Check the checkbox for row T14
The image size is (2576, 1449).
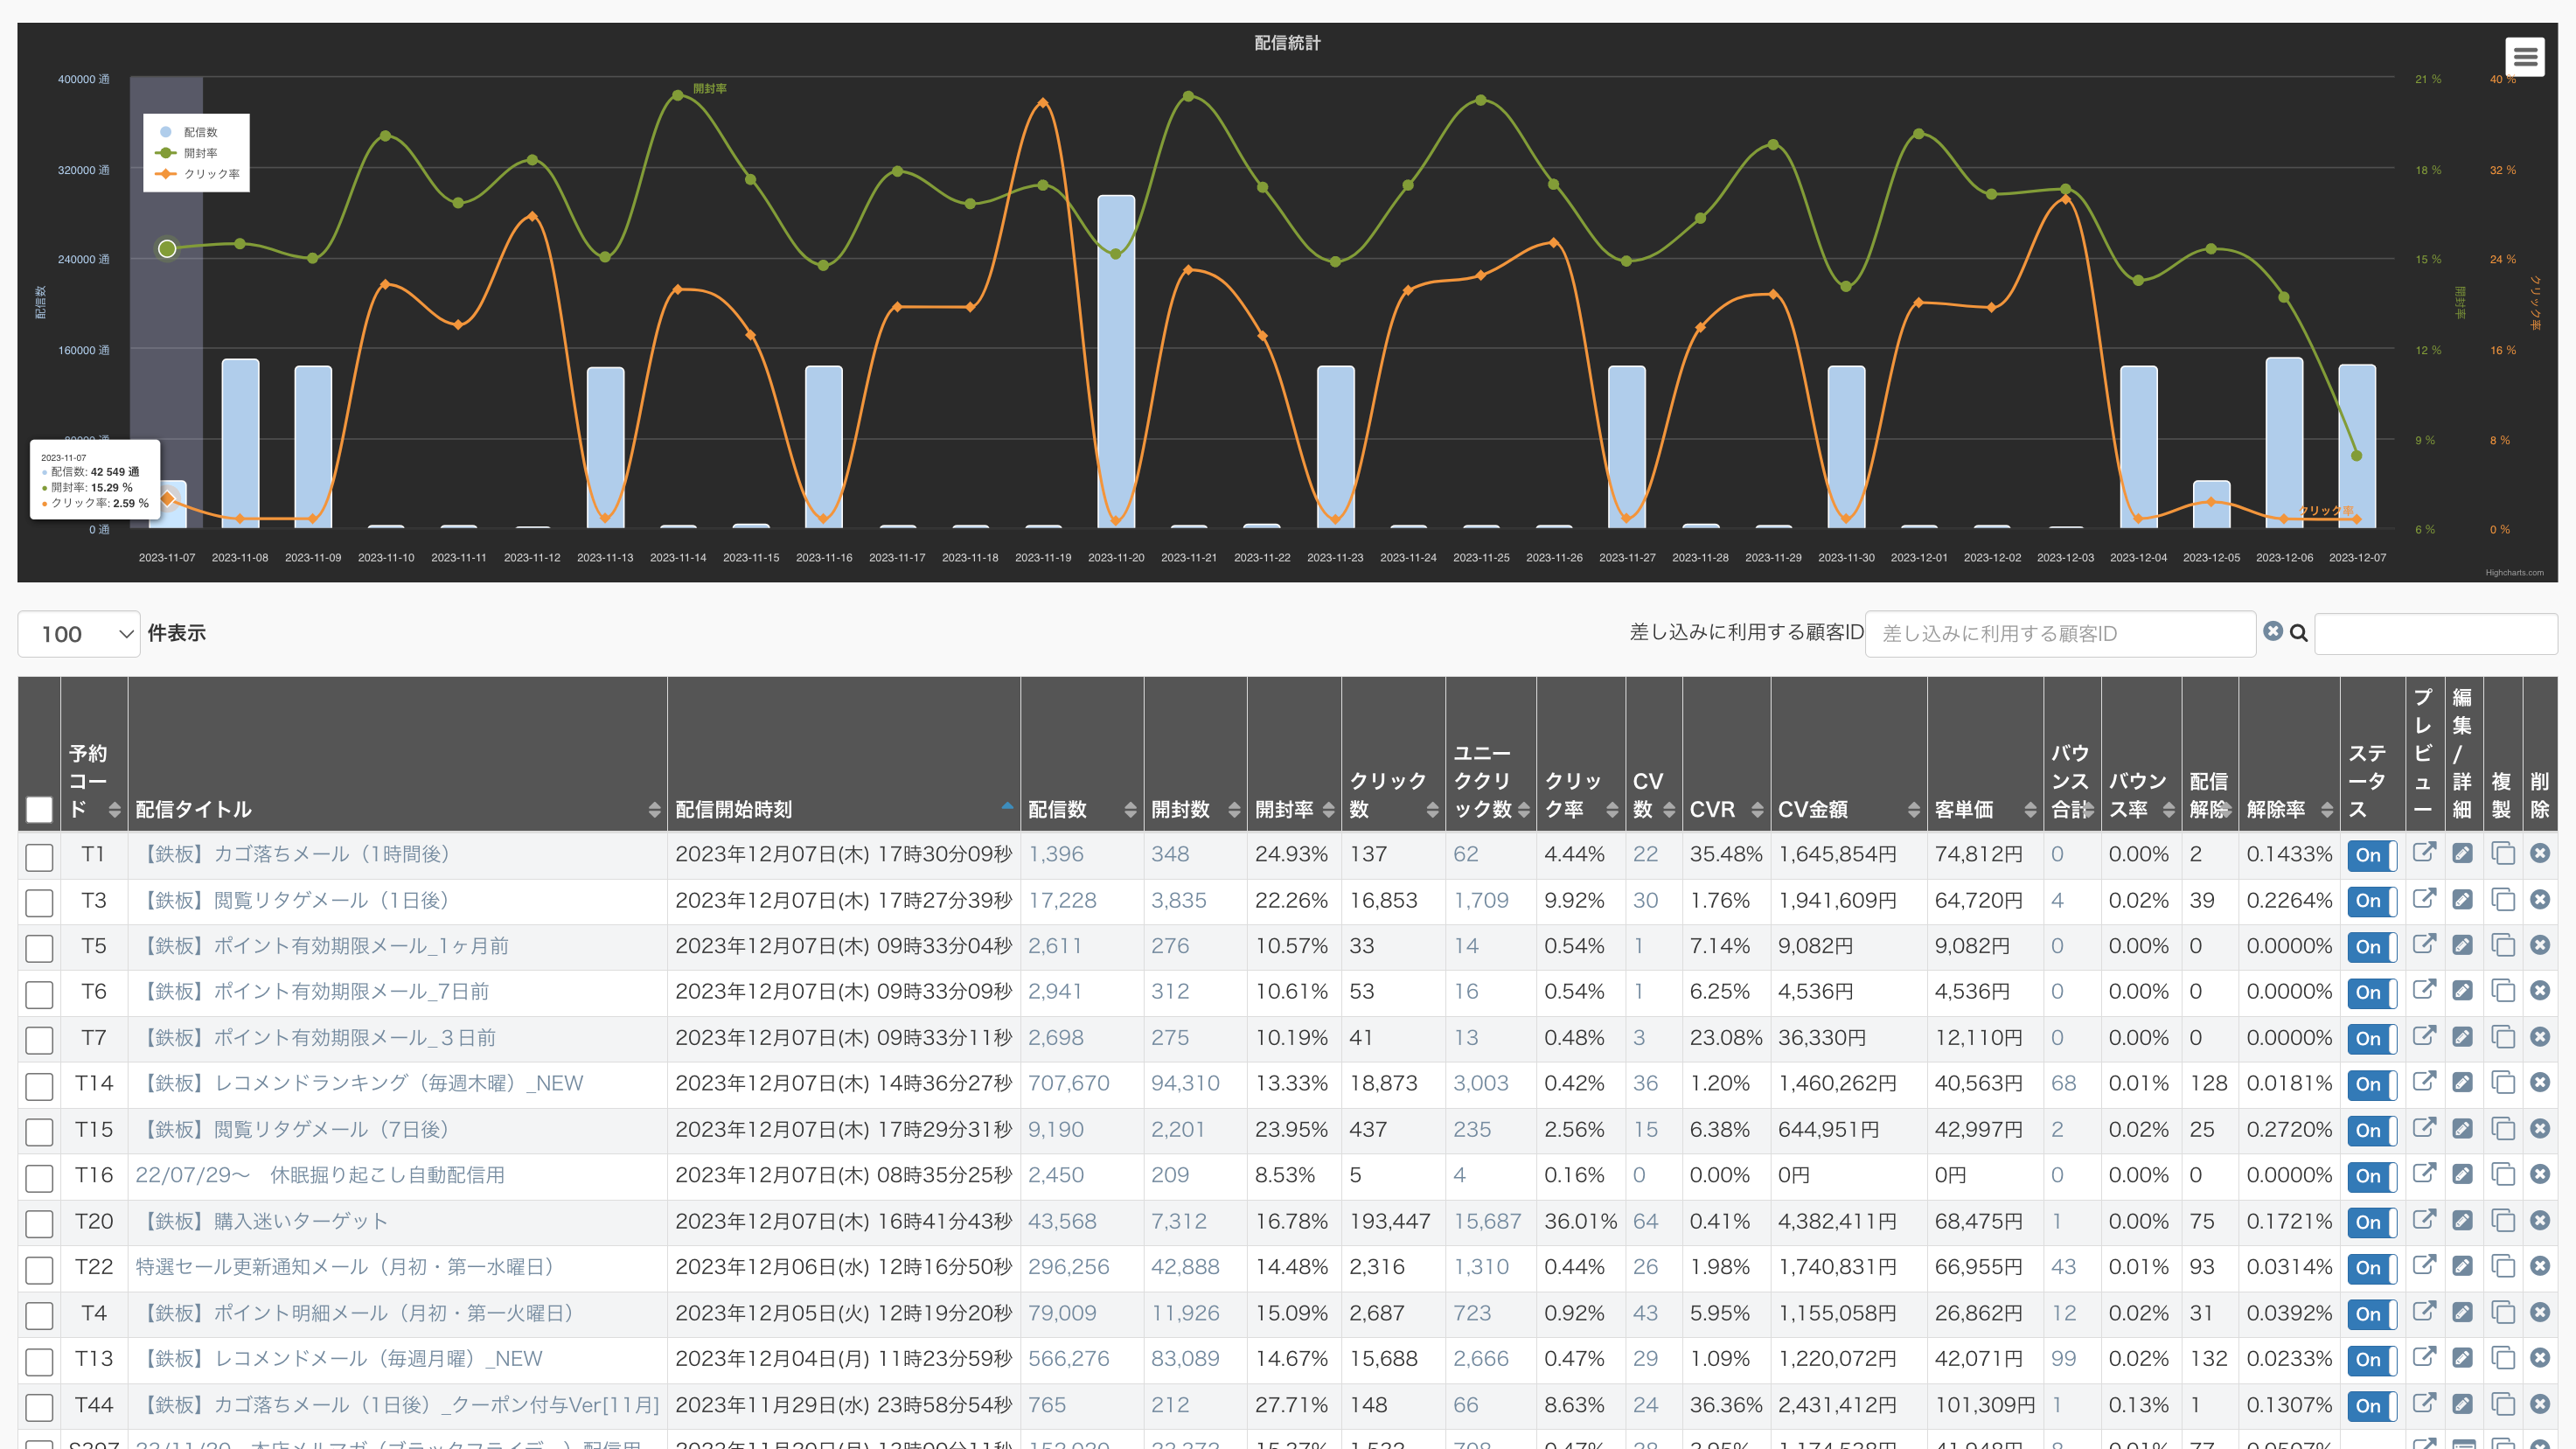click(x=39, y=1086)
